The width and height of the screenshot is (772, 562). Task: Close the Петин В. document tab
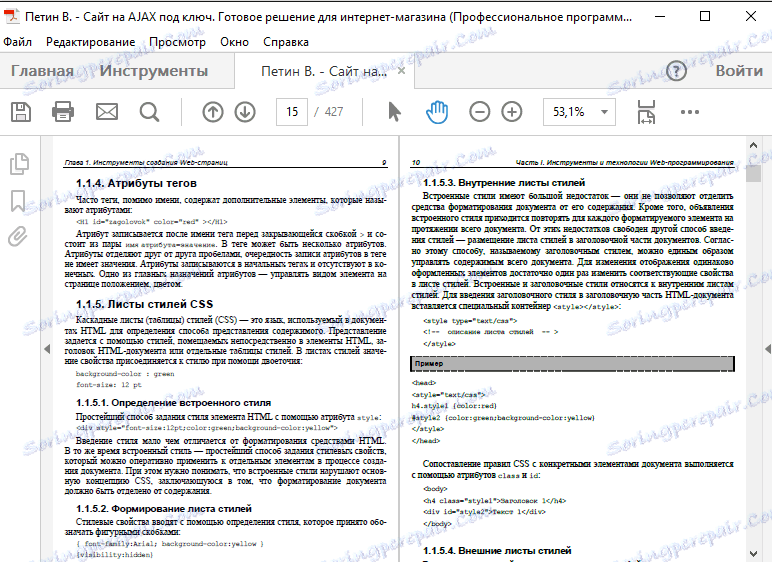[401, 71]
